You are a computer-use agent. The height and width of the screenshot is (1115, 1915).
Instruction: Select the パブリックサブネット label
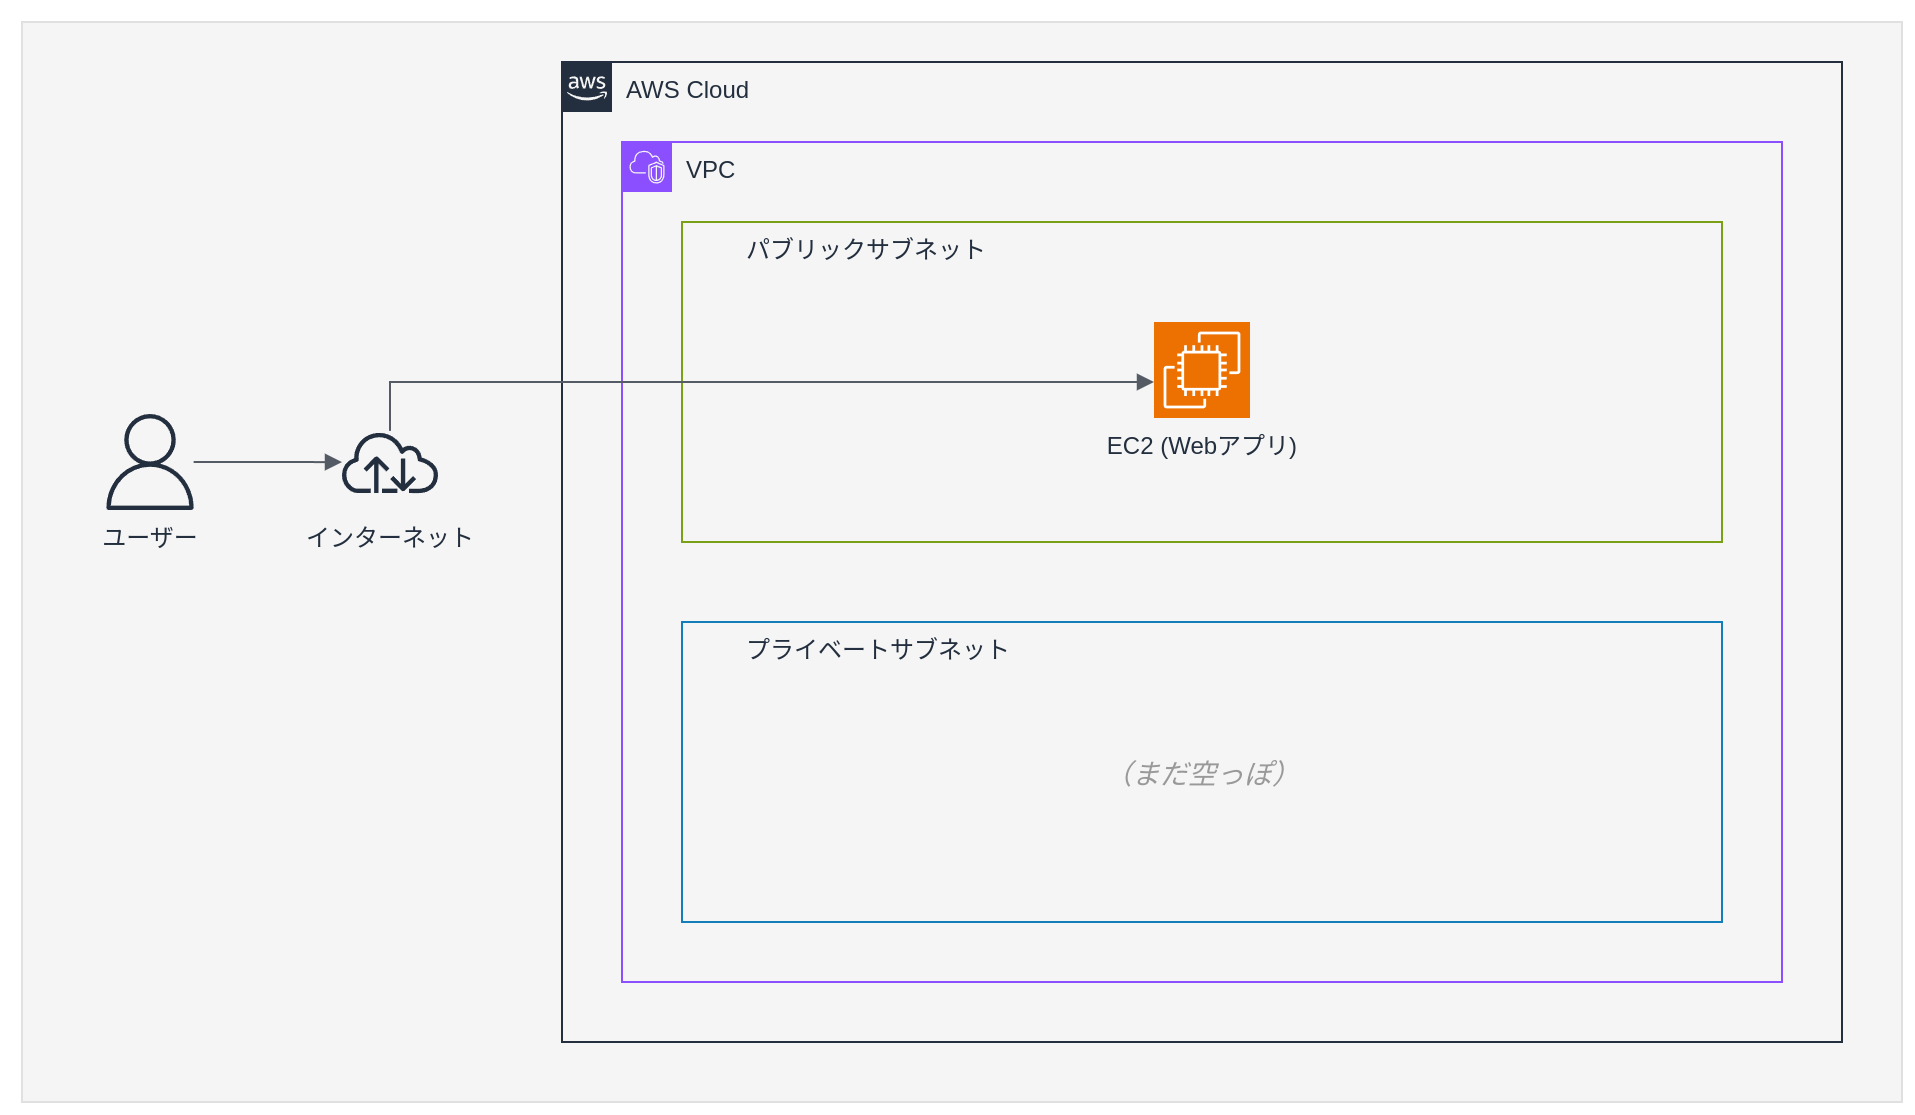pos(865,249)
